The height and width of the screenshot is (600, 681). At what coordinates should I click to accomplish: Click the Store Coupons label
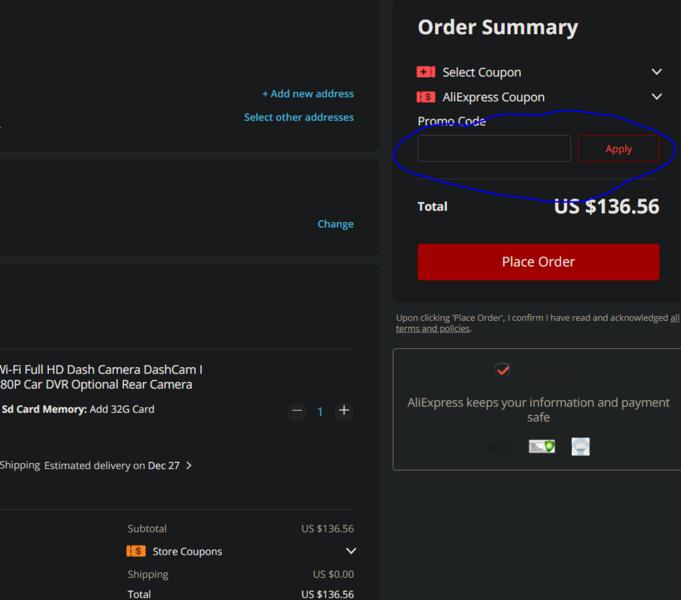[x=187, y=551]
